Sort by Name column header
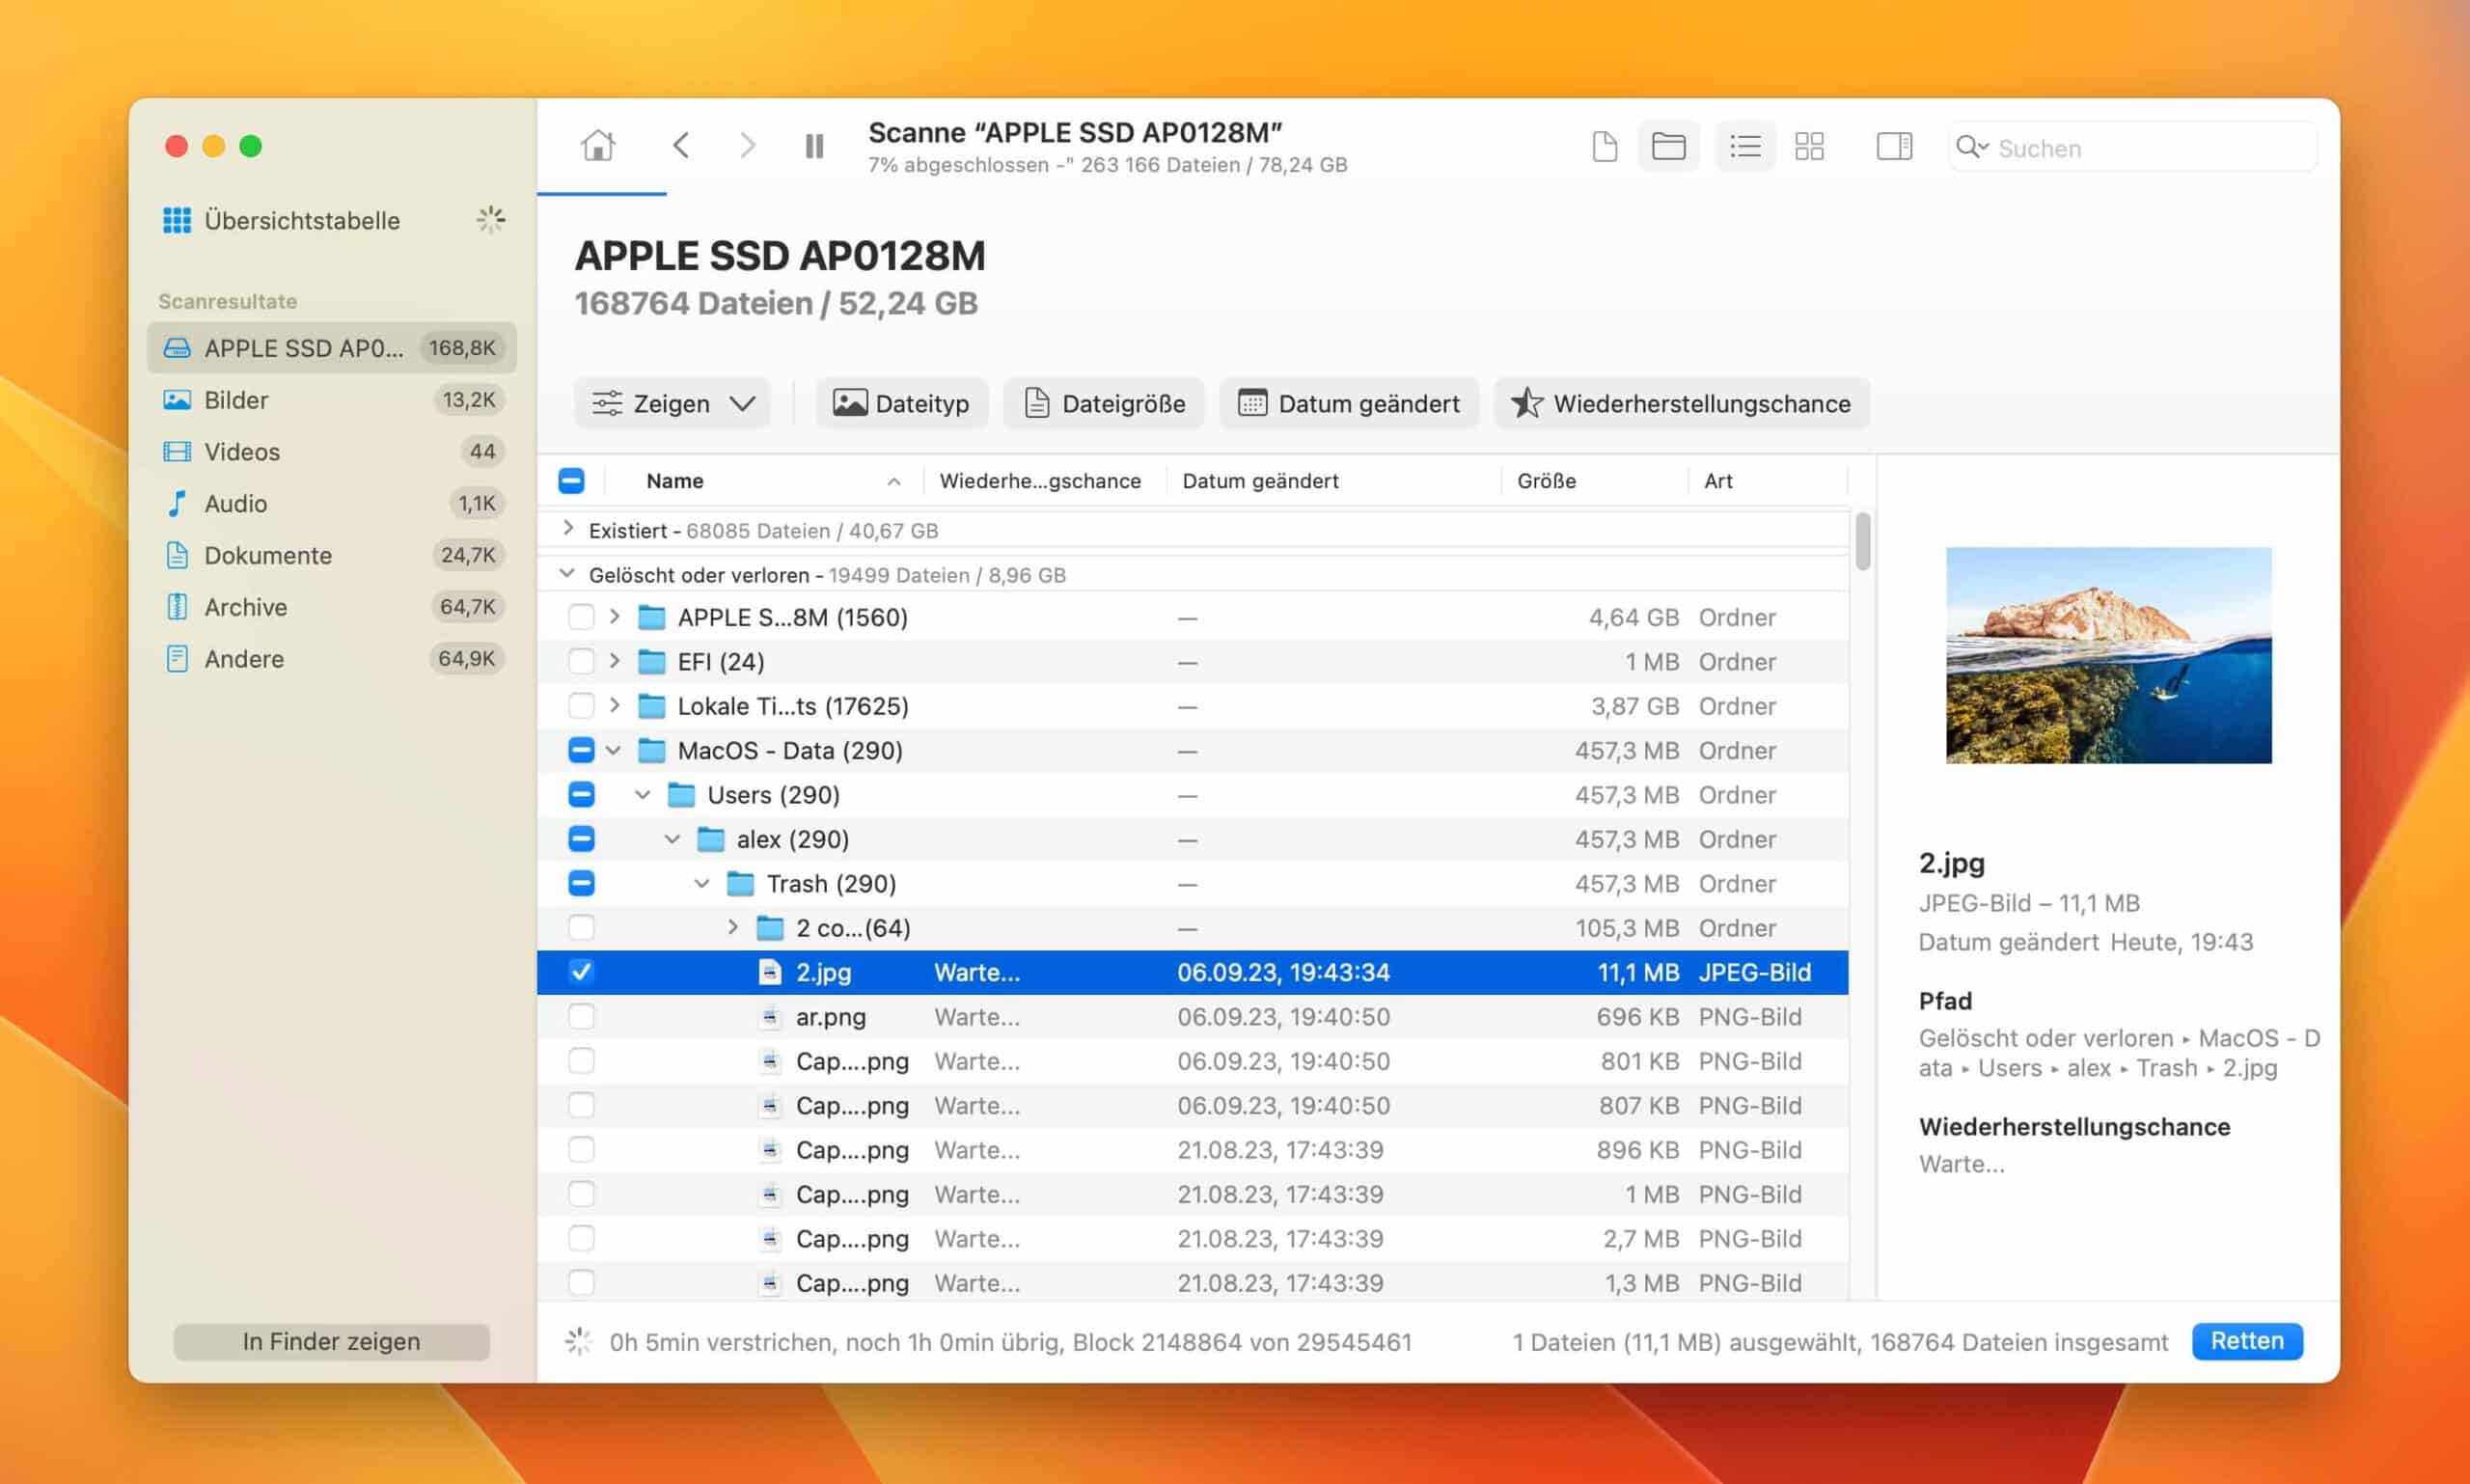This screenshot has width=2470, height=1484. (765, 481)
